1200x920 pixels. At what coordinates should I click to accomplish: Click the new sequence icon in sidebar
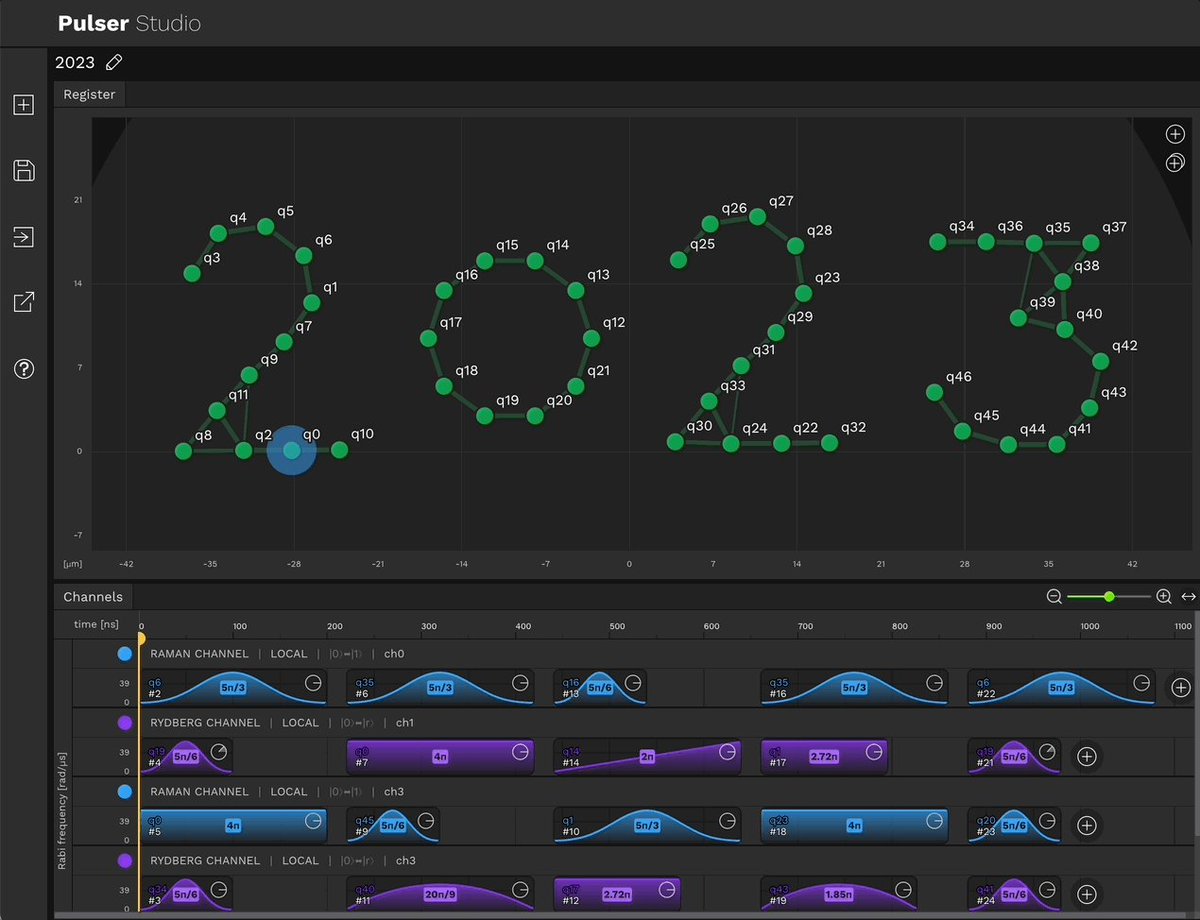click(x=24, y=104)
